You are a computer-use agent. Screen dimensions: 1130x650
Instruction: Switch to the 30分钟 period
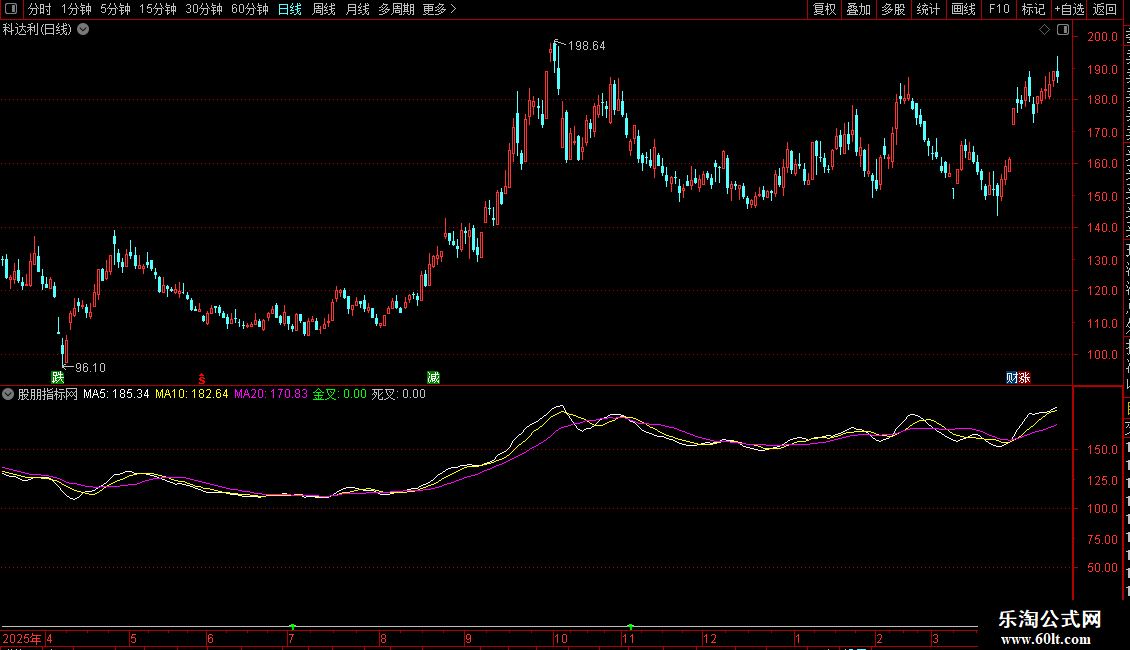(204, 9)
